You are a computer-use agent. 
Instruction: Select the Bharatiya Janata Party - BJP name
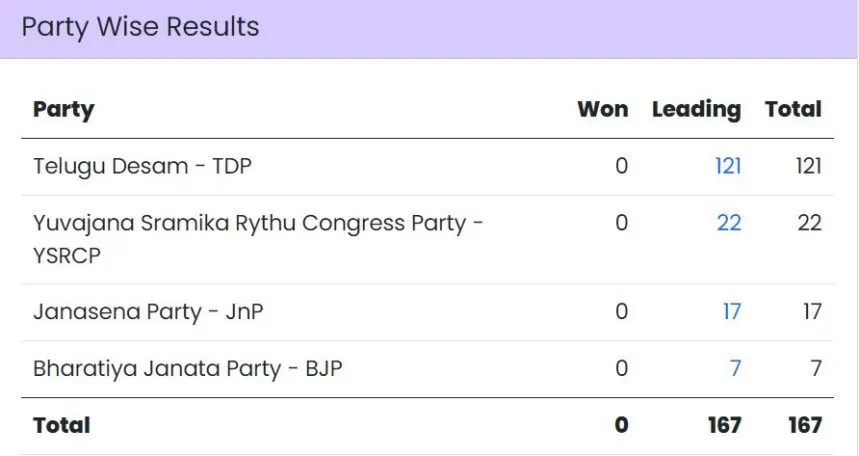(188, 369)
